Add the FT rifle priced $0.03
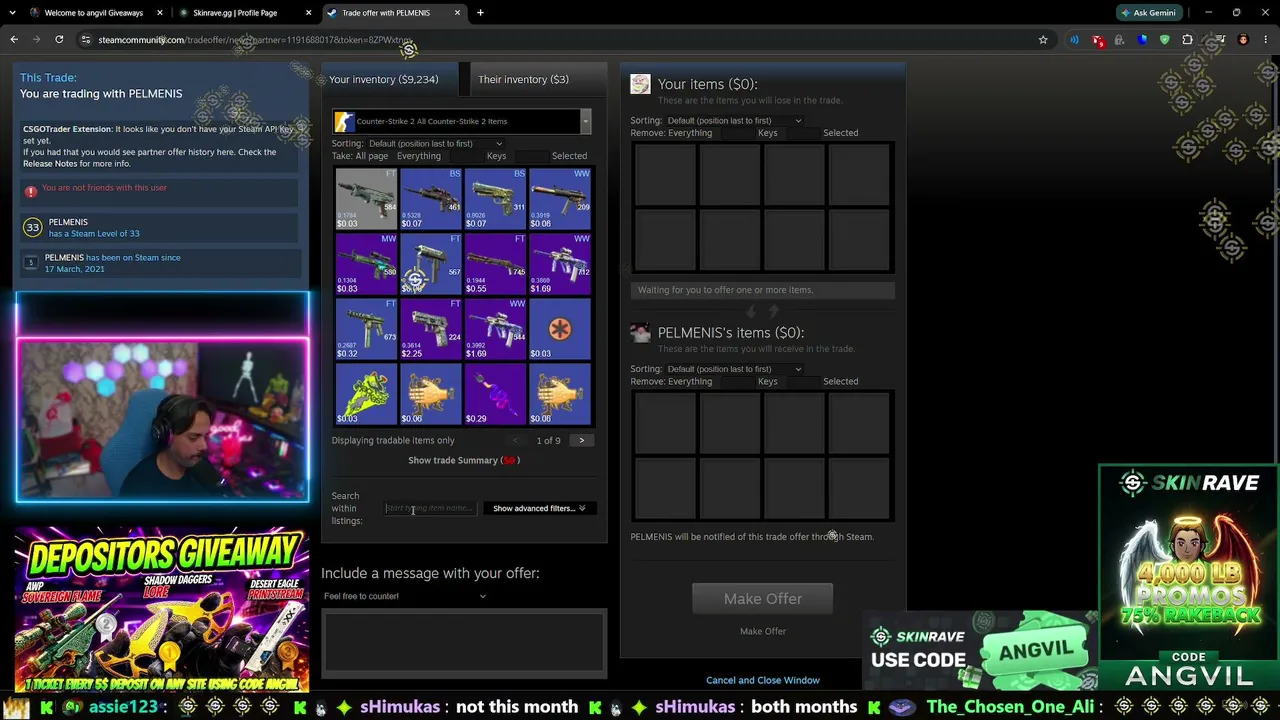Image resolution: width=1280 pixels, height=720 pixels. pos(366,198)
